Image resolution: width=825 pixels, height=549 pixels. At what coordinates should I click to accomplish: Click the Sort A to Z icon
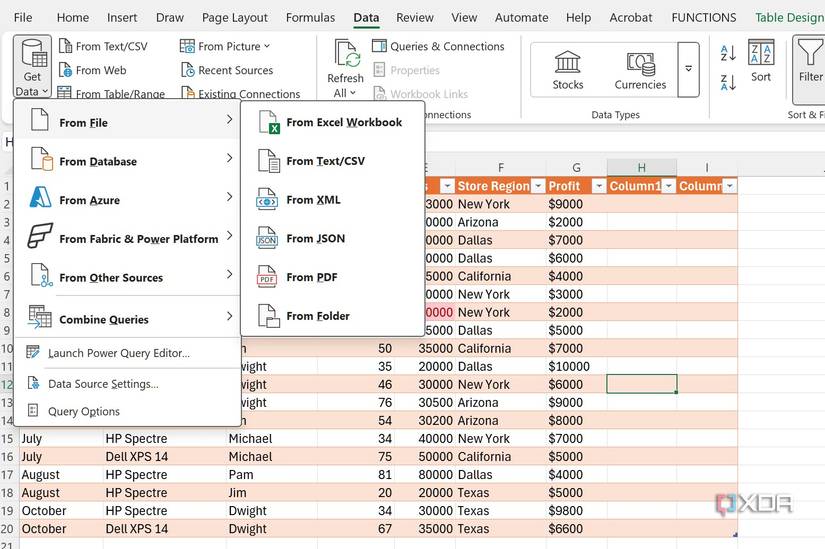728,53
